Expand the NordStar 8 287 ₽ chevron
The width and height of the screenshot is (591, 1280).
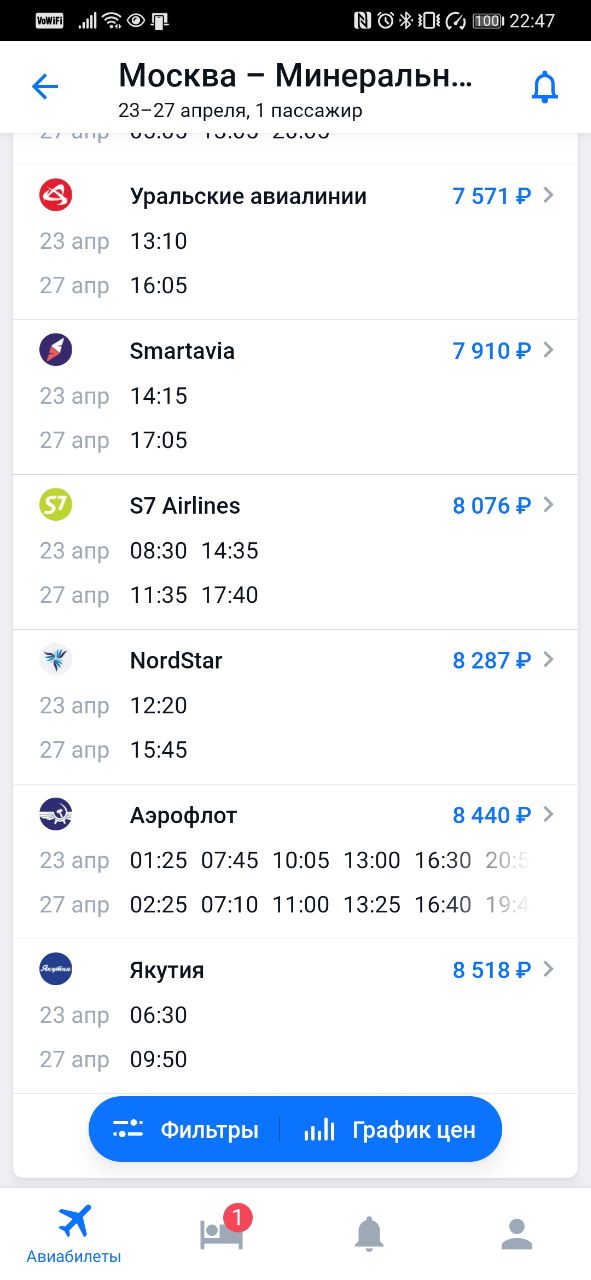[x=548, y=661]
